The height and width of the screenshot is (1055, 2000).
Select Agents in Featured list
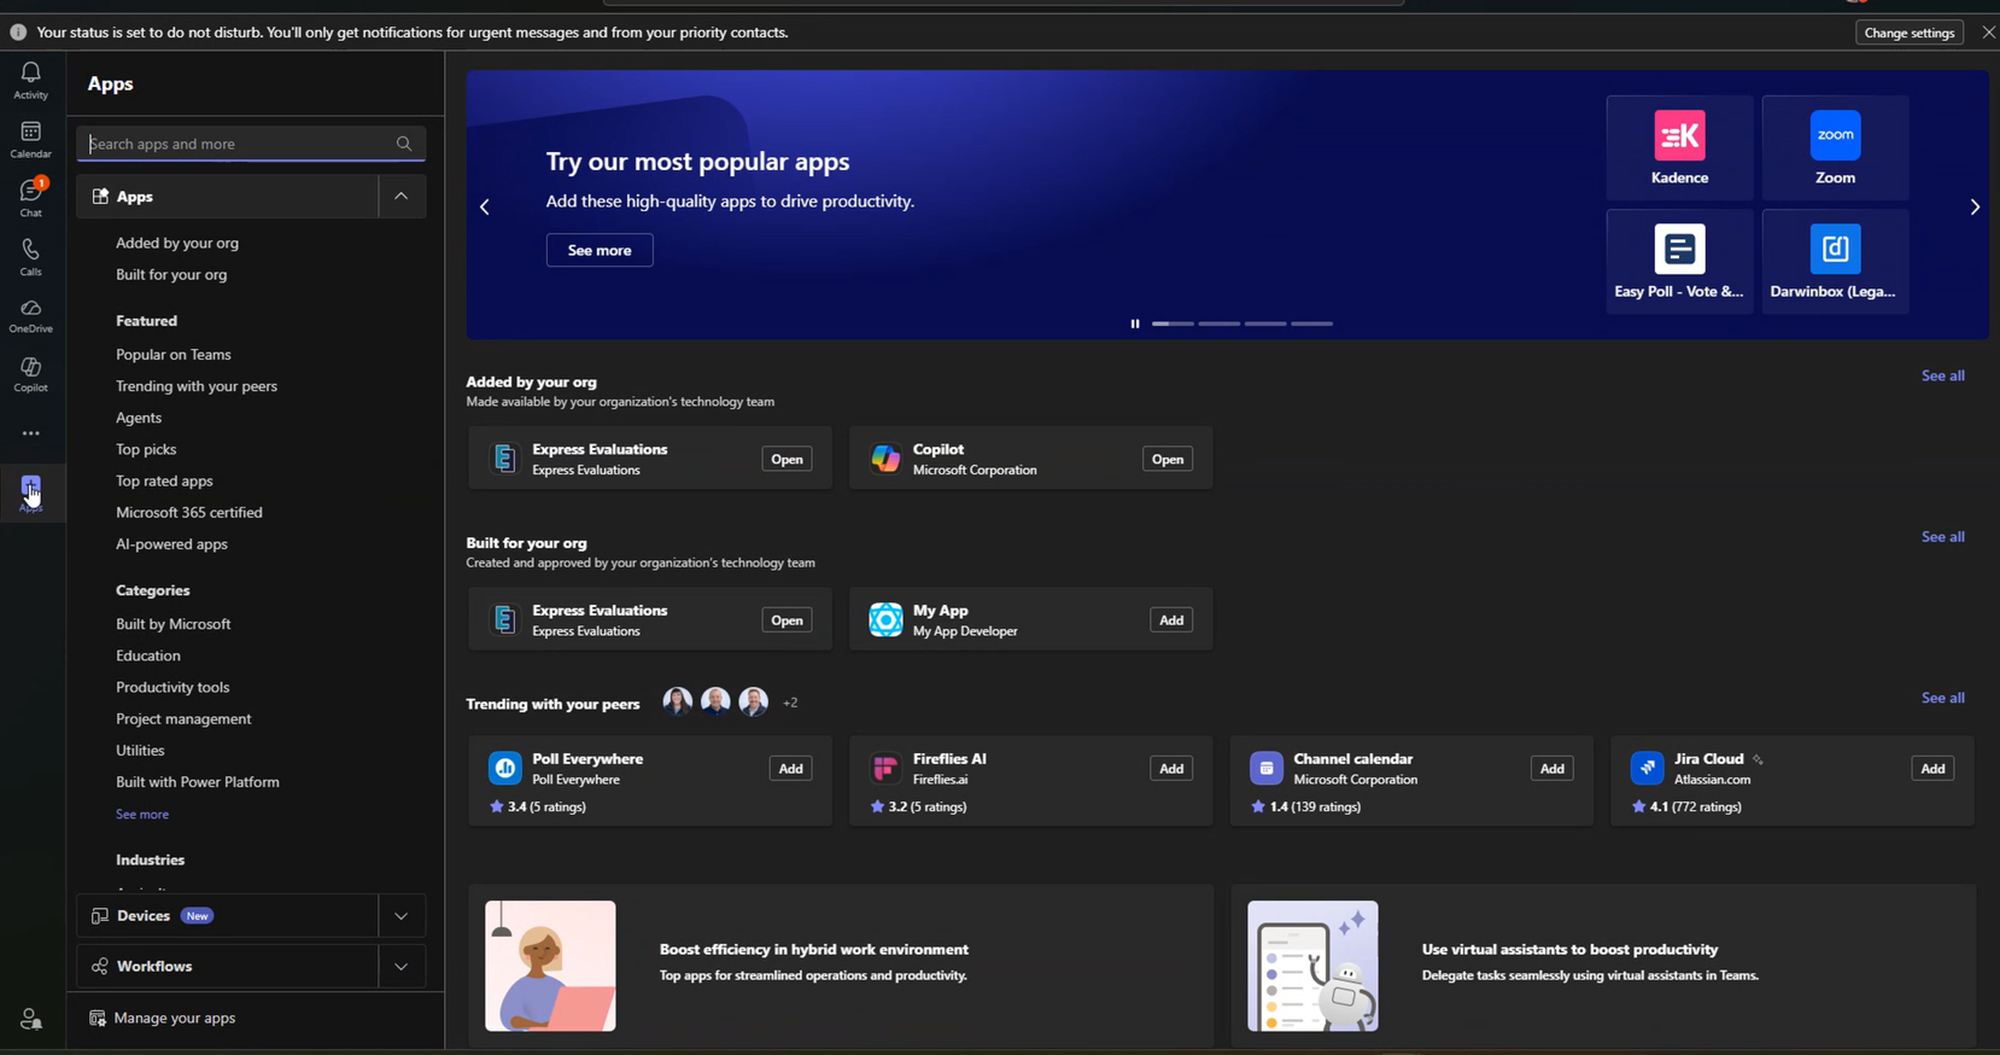coord(138,418)
